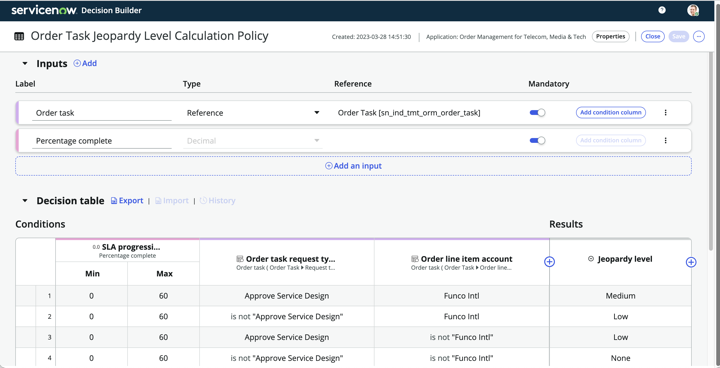Screen dimensions: 720x368
Task: Click the vertical scrollbar on right
Action: coord(711,152)
